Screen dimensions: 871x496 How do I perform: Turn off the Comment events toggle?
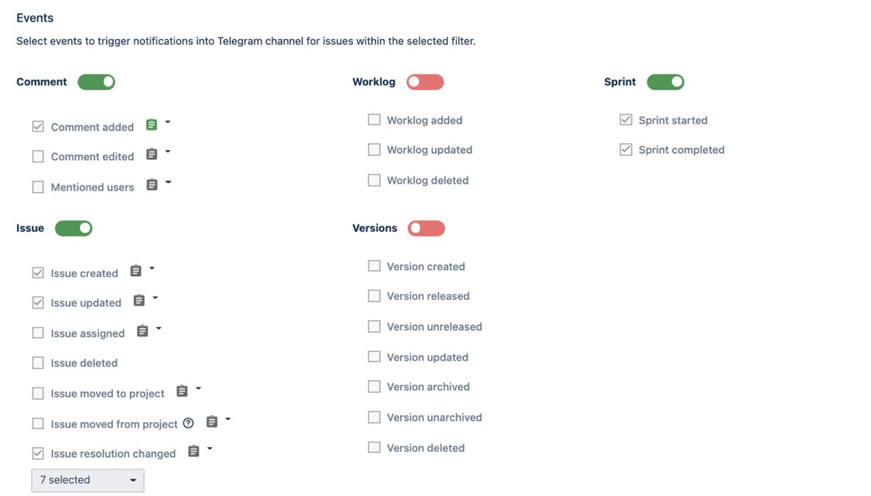[x=96, y=82]
